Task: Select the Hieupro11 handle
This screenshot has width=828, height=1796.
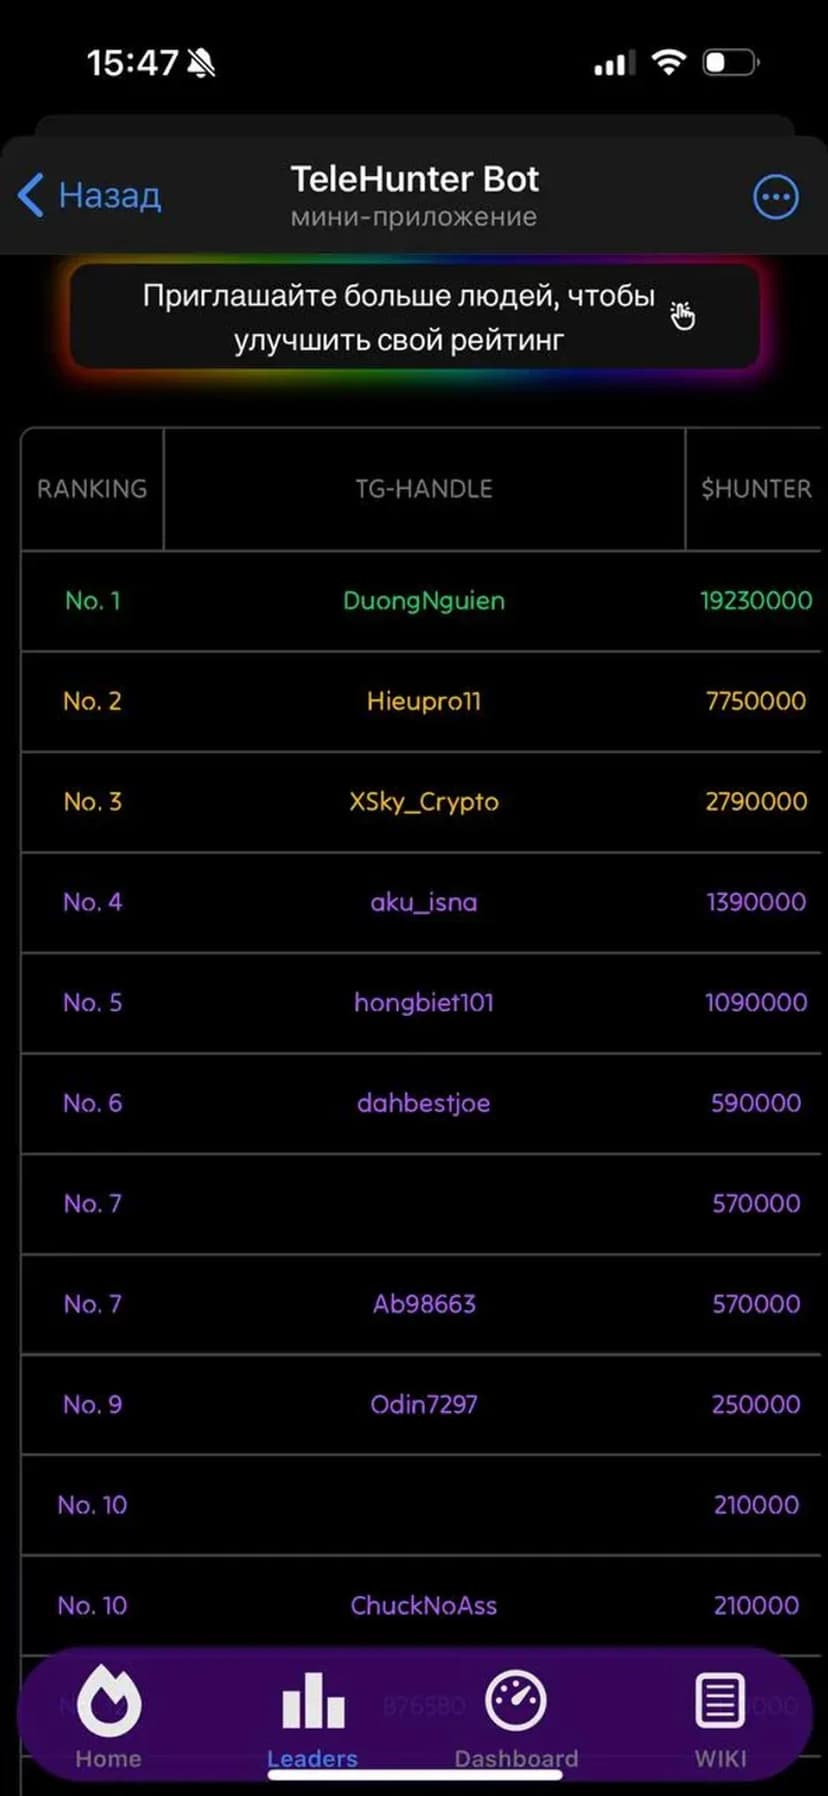Action: point(424,701)
